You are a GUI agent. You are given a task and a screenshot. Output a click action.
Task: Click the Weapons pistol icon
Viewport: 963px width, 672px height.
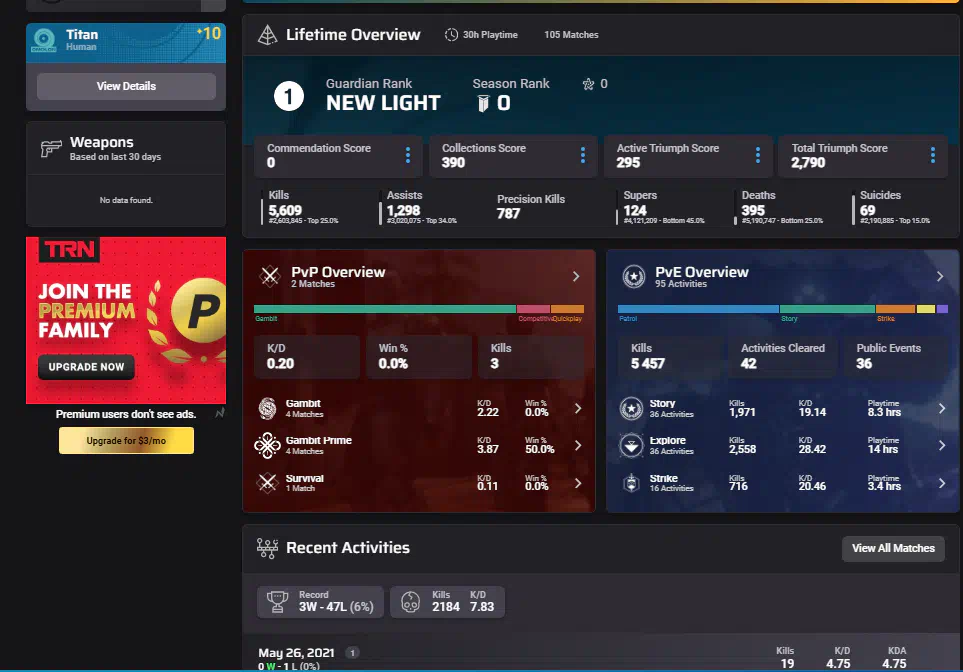(51, 149)
